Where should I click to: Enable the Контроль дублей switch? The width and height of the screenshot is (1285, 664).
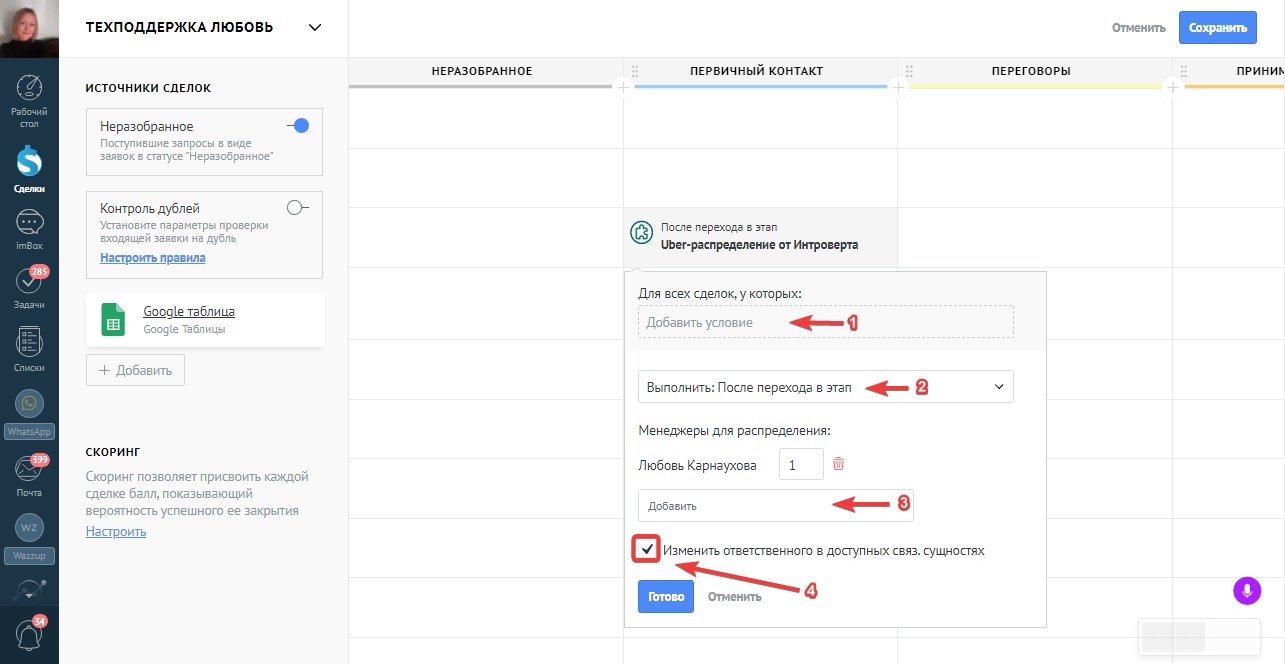(x=298, y=208)
